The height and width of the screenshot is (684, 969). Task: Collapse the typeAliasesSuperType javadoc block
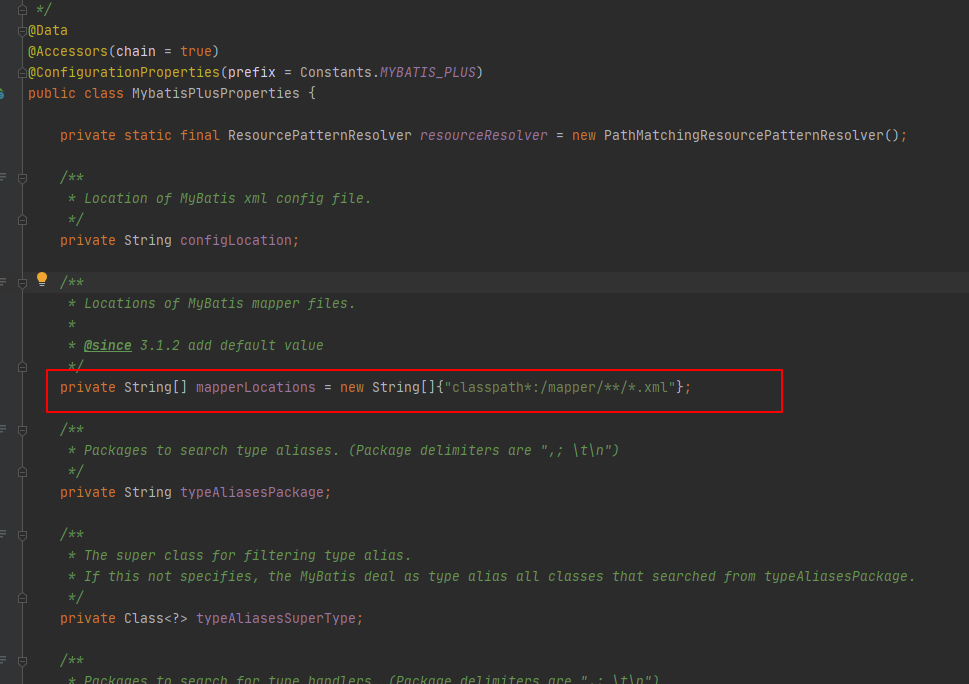point(22,534)
